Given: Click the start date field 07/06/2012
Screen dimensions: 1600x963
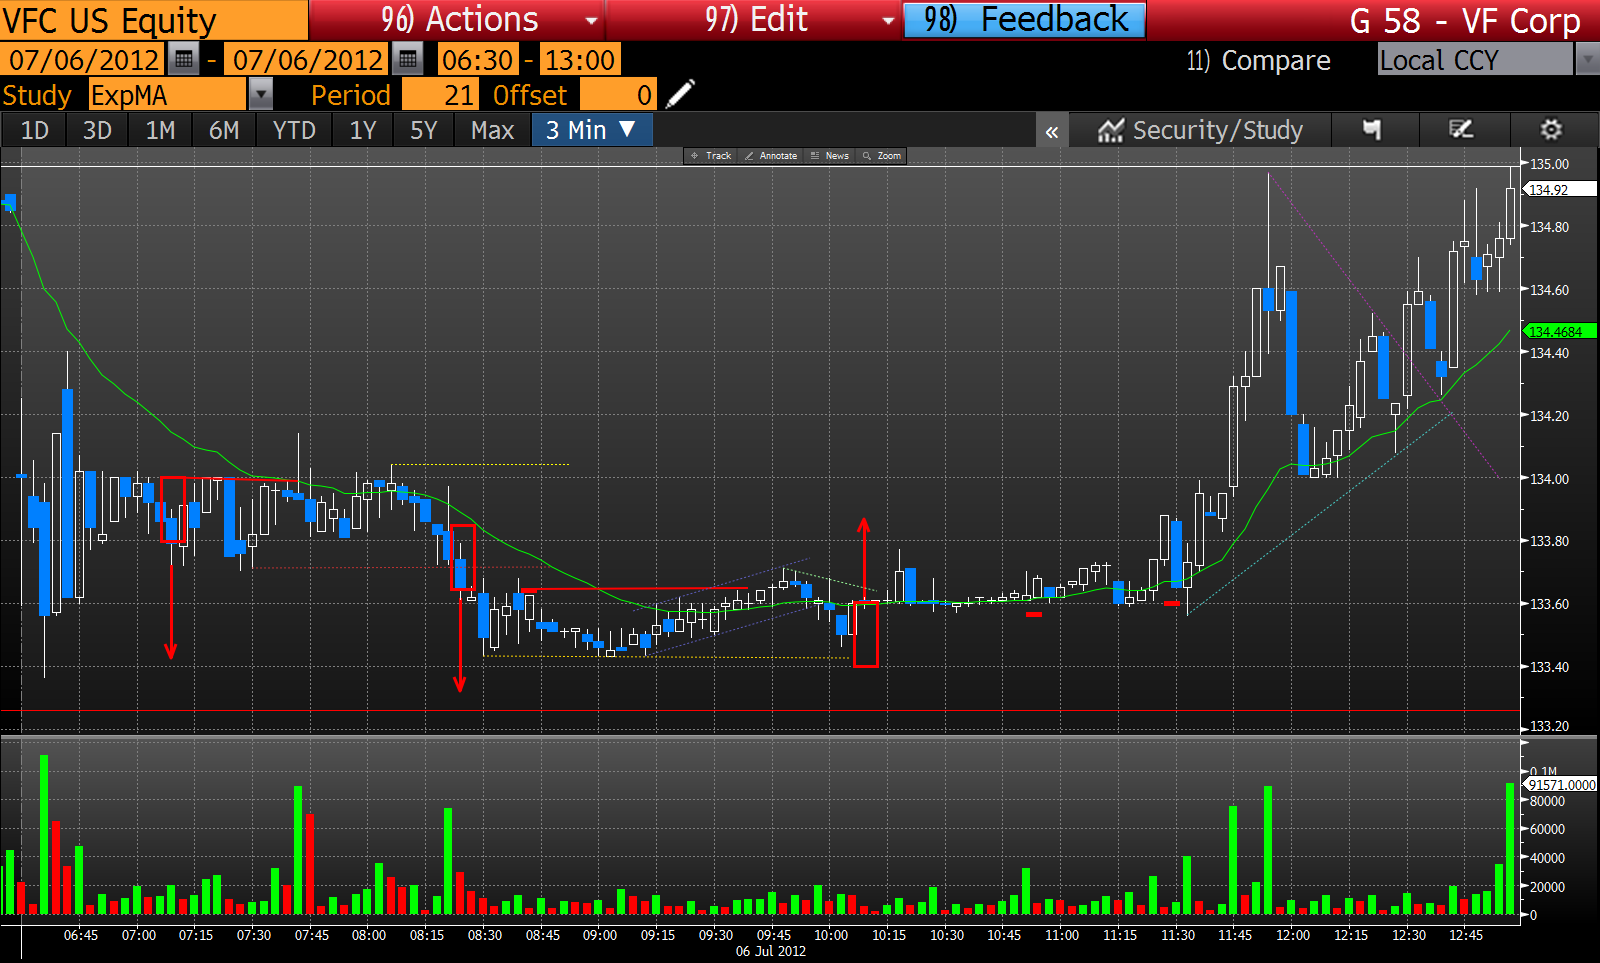Looking at the screenshot, I should [83, 60].
